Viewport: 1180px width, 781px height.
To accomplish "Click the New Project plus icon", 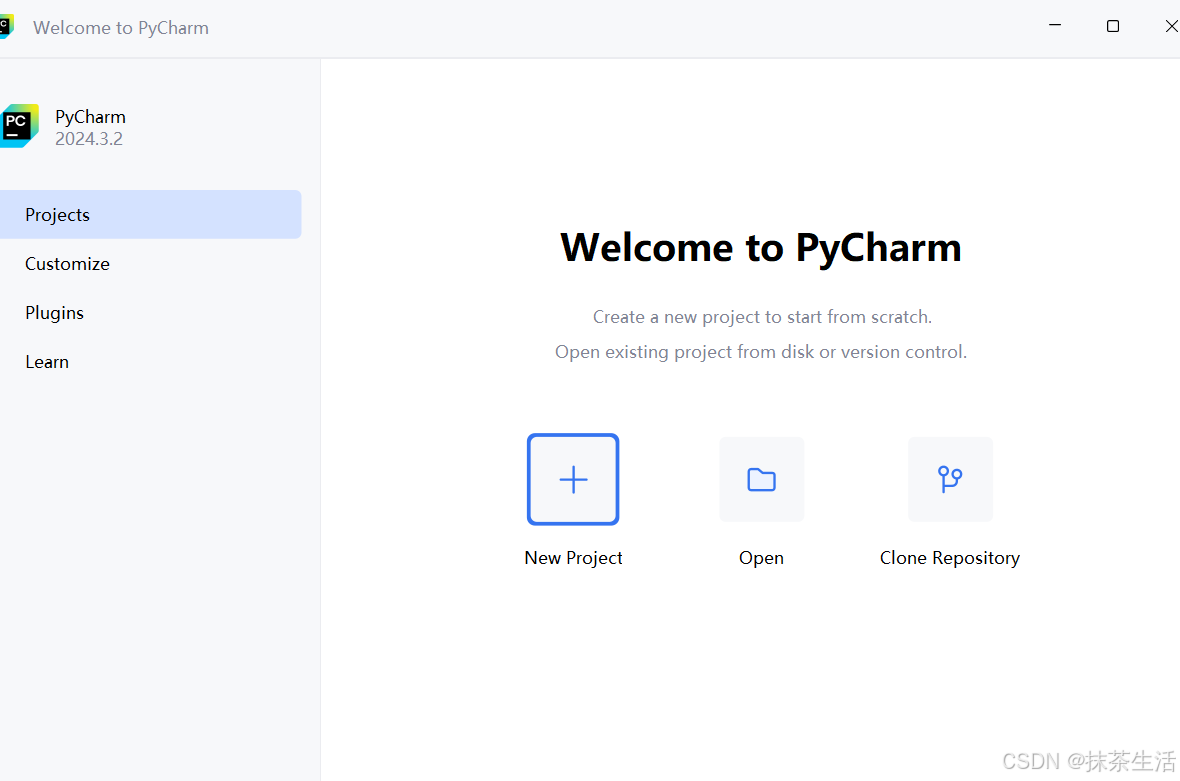I will point(573,479).
